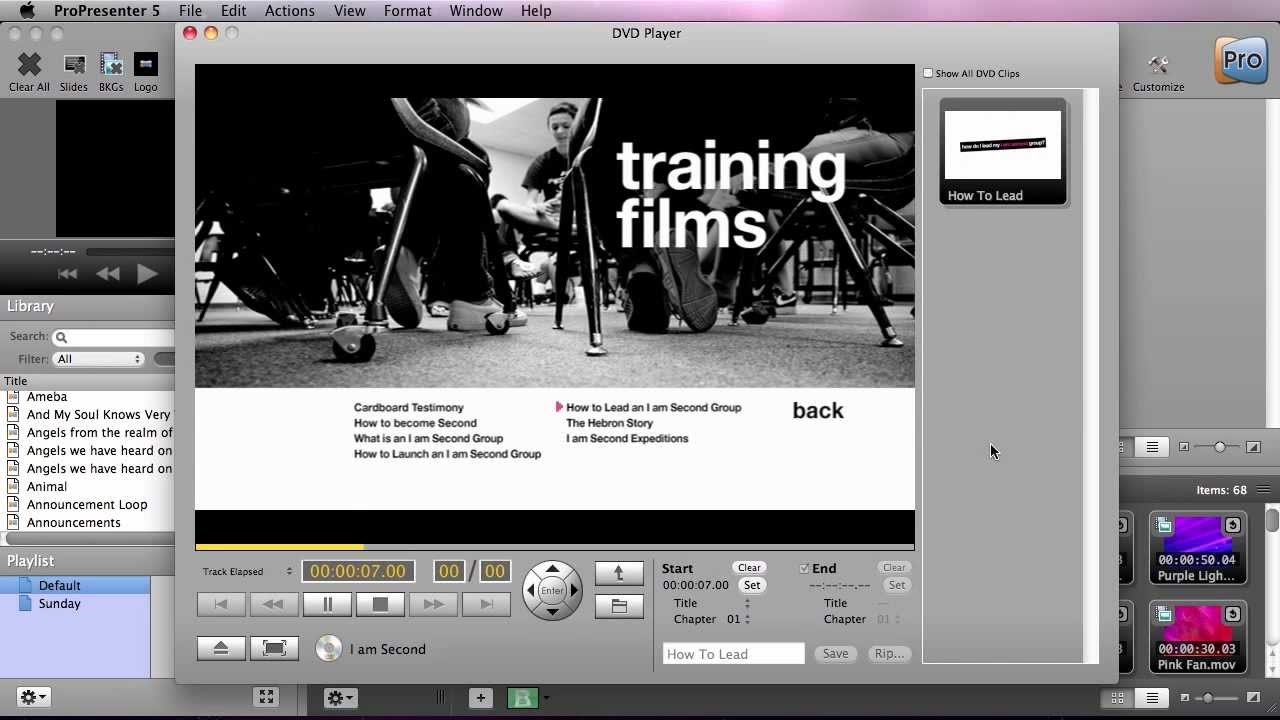Open the File menu
Viewport: 1280px width, 720px height.
190,11
